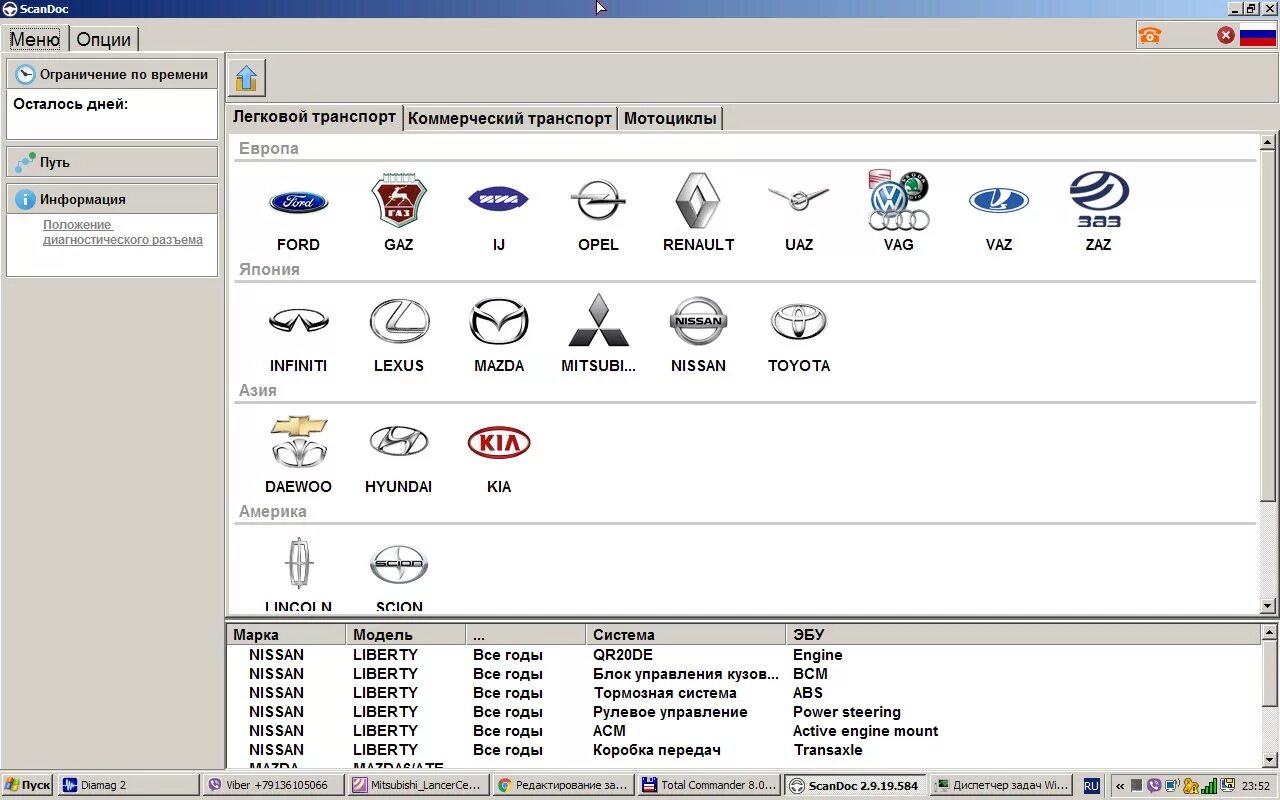Viewport: 1280px width, 800px height.
Task: Switch to Коммерческий транспорт tab
Action: pyautogui.click(x=509, y=118)
